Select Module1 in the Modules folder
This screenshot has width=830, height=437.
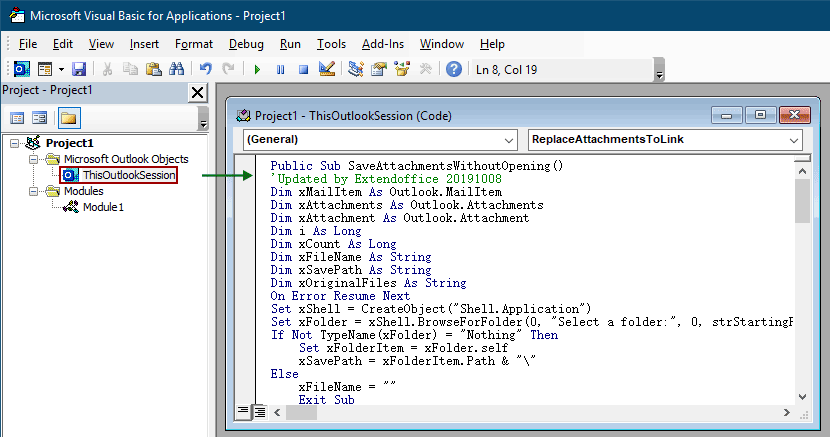103,207
